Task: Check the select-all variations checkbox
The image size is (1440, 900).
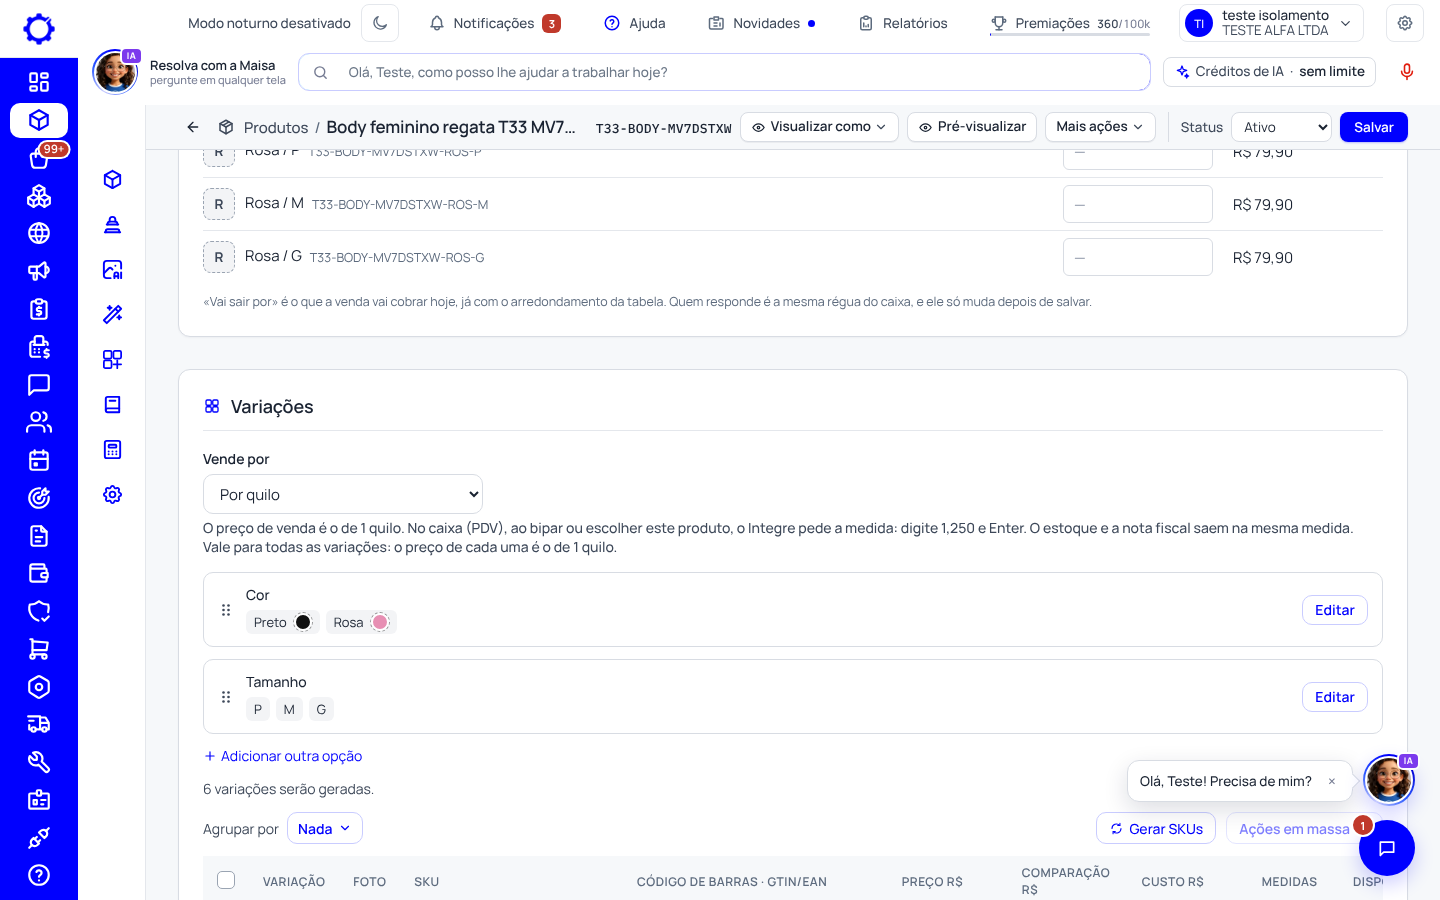Action: (x=226, y=880)
